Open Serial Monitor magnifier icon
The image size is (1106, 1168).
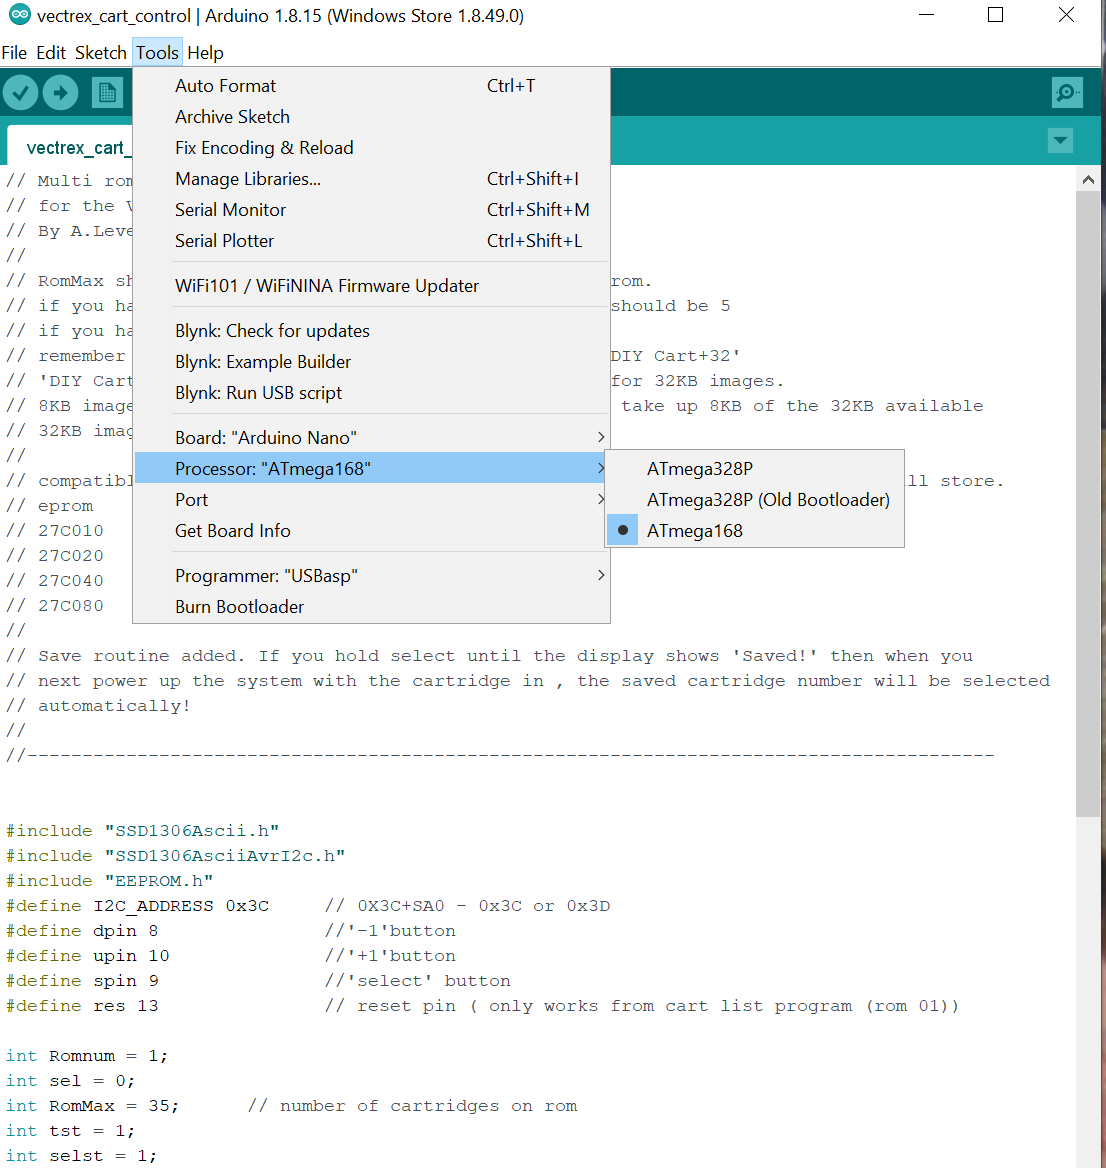click(x=1067, y=92)
